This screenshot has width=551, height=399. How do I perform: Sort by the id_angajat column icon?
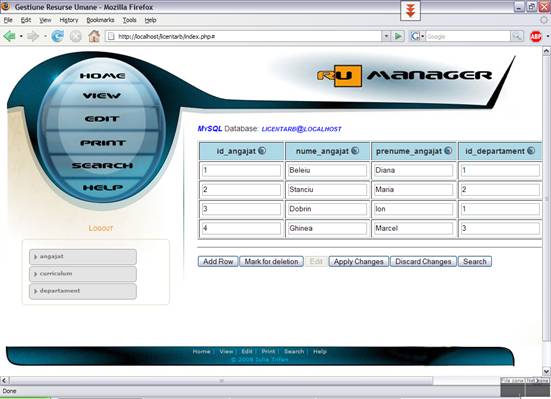(262, 151)
